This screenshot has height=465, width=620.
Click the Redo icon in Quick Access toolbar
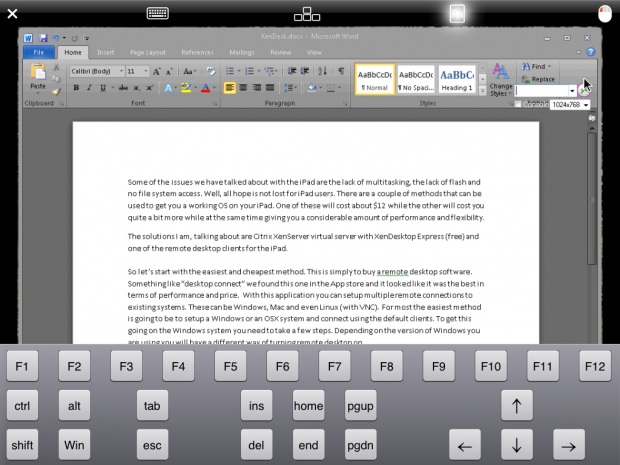tap(74, 38)
